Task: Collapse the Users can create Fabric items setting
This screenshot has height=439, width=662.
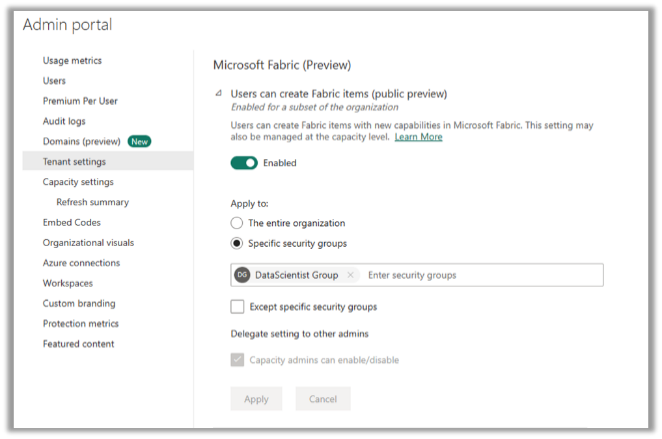Action: pyautogui.click(x=218, y=93)
